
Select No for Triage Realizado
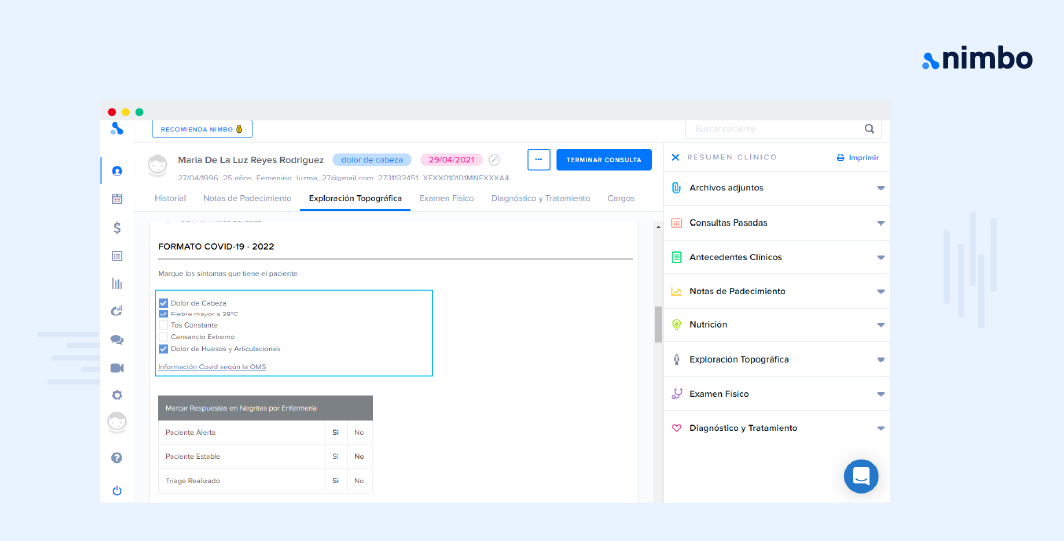pos(359,481)
